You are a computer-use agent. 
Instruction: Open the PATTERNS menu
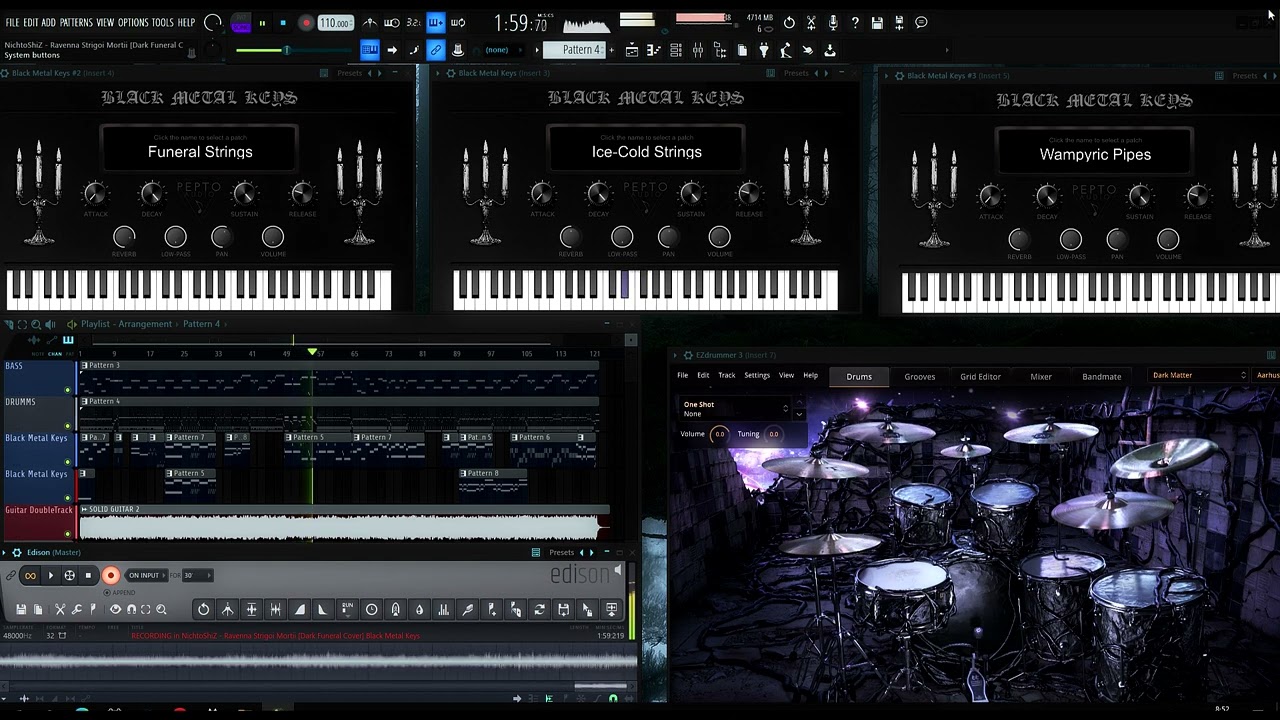point(76,22)
